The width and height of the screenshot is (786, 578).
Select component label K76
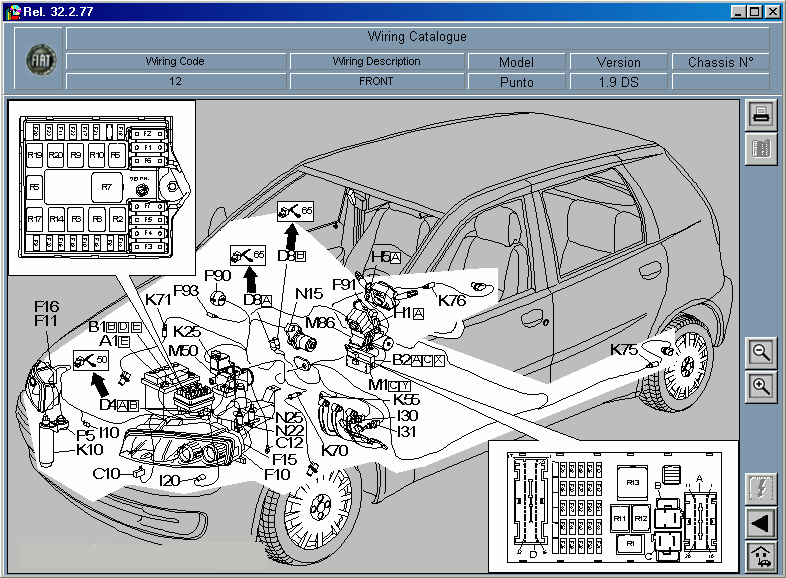click(x=452, y=301)
